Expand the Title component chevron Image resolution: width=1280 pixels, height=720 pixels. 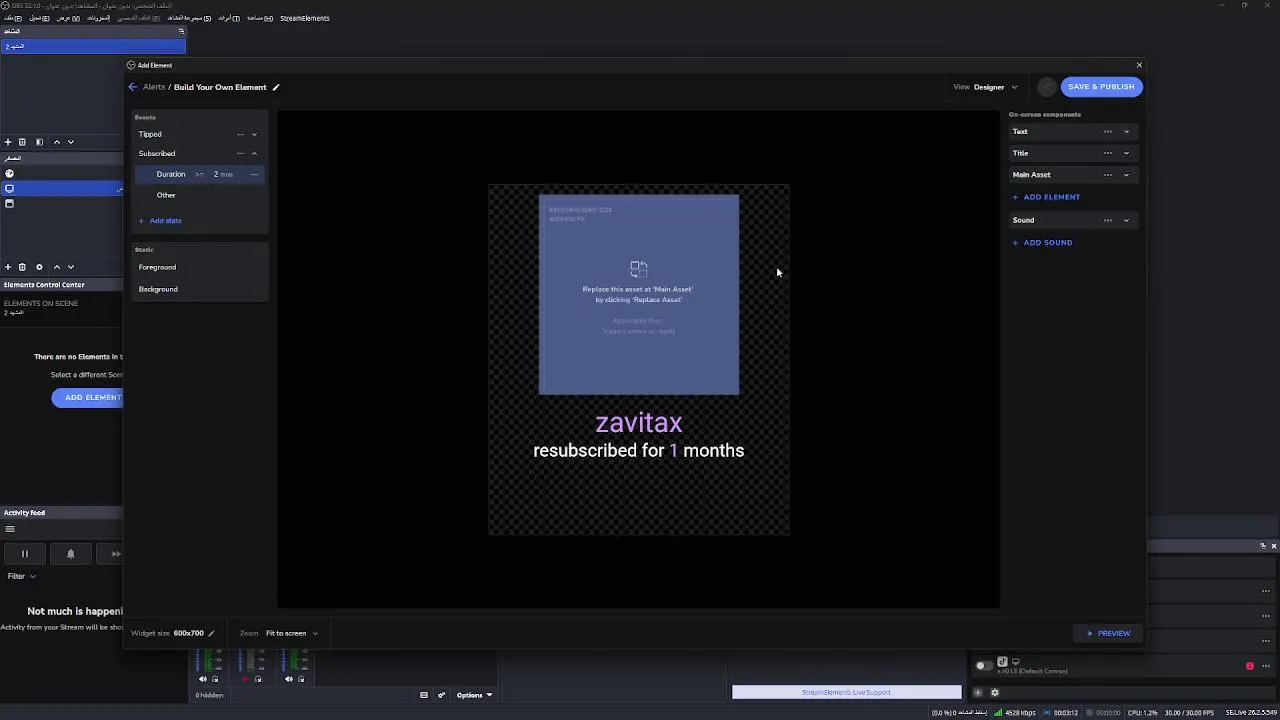(1126, 153)
